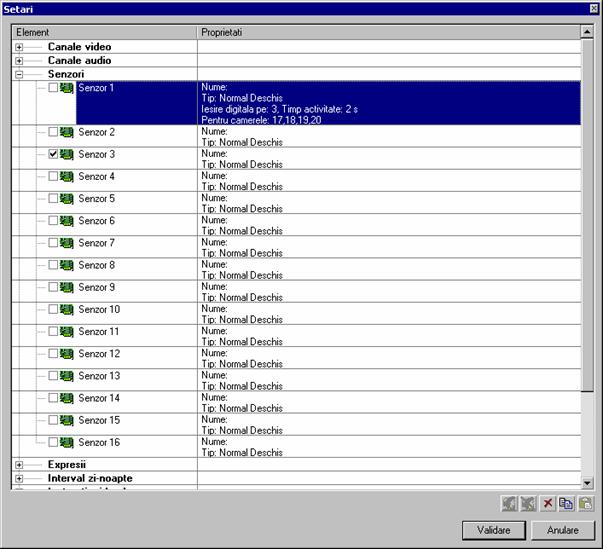Click the scrollbar down arrow
This screenshot has width=603, height=549.
click(587, 480)
